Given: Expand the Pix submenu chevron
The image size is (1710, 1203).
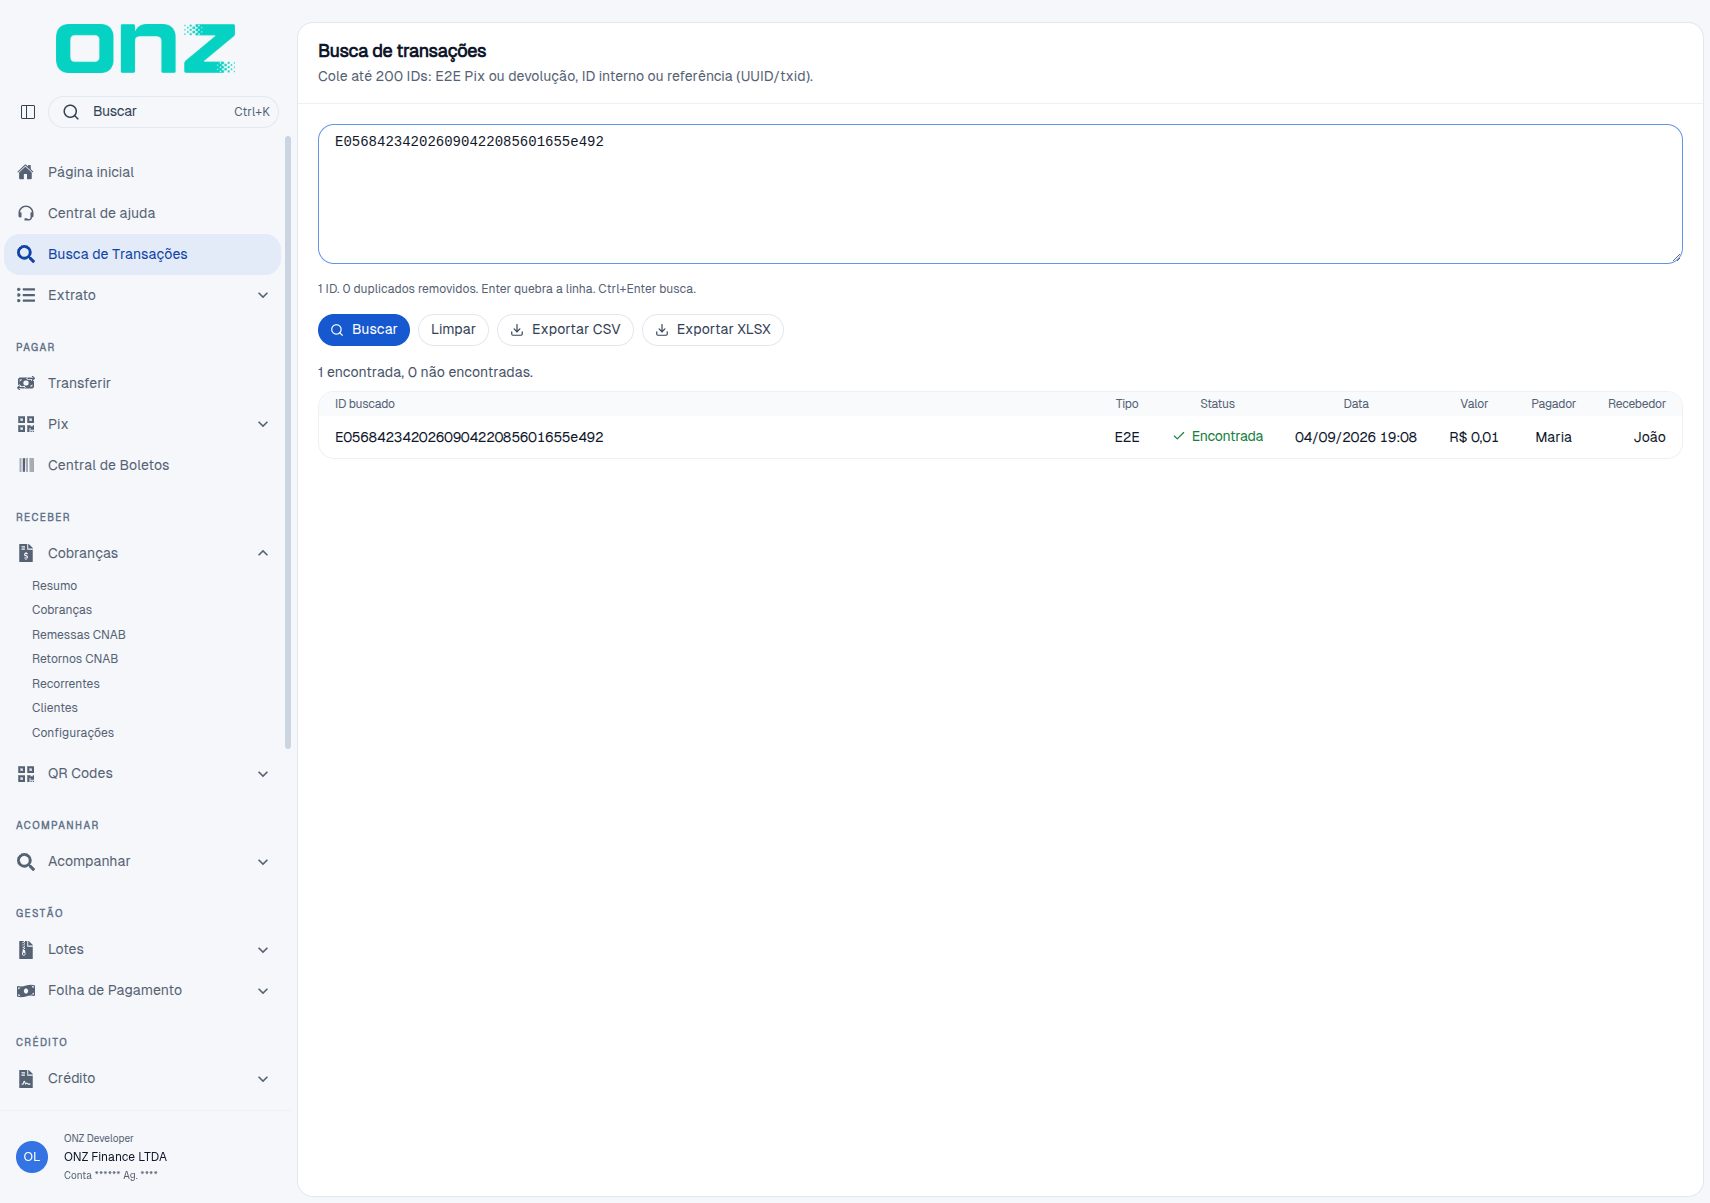Looking at the screenshot, I should (263, 424).
